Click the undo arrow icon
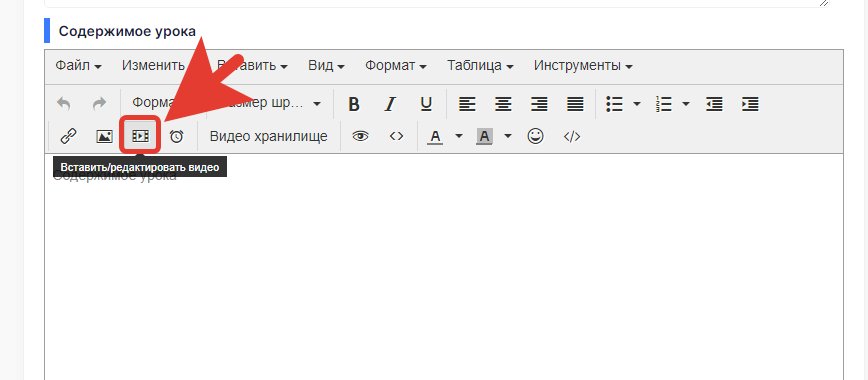The image size is (868, 380). coord(64,104)
